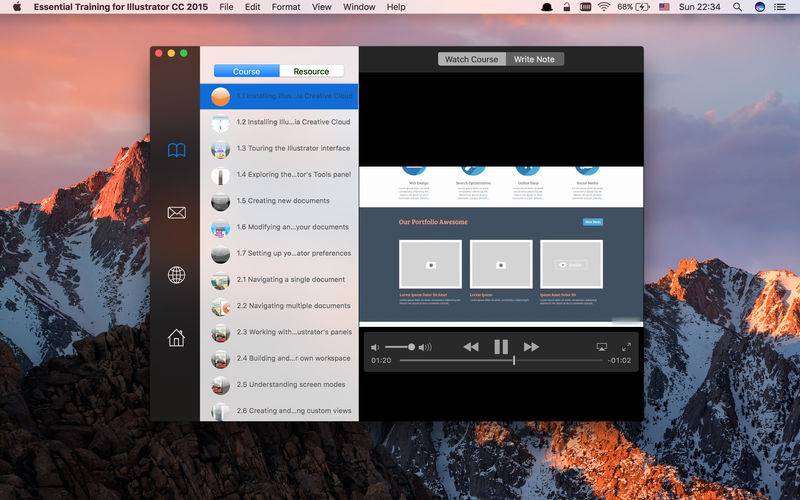Select lesson 2.3 Working with...ustrator's panels
Image resolution: width=800 pixels, height=500 pixels.
click(279, 333)
